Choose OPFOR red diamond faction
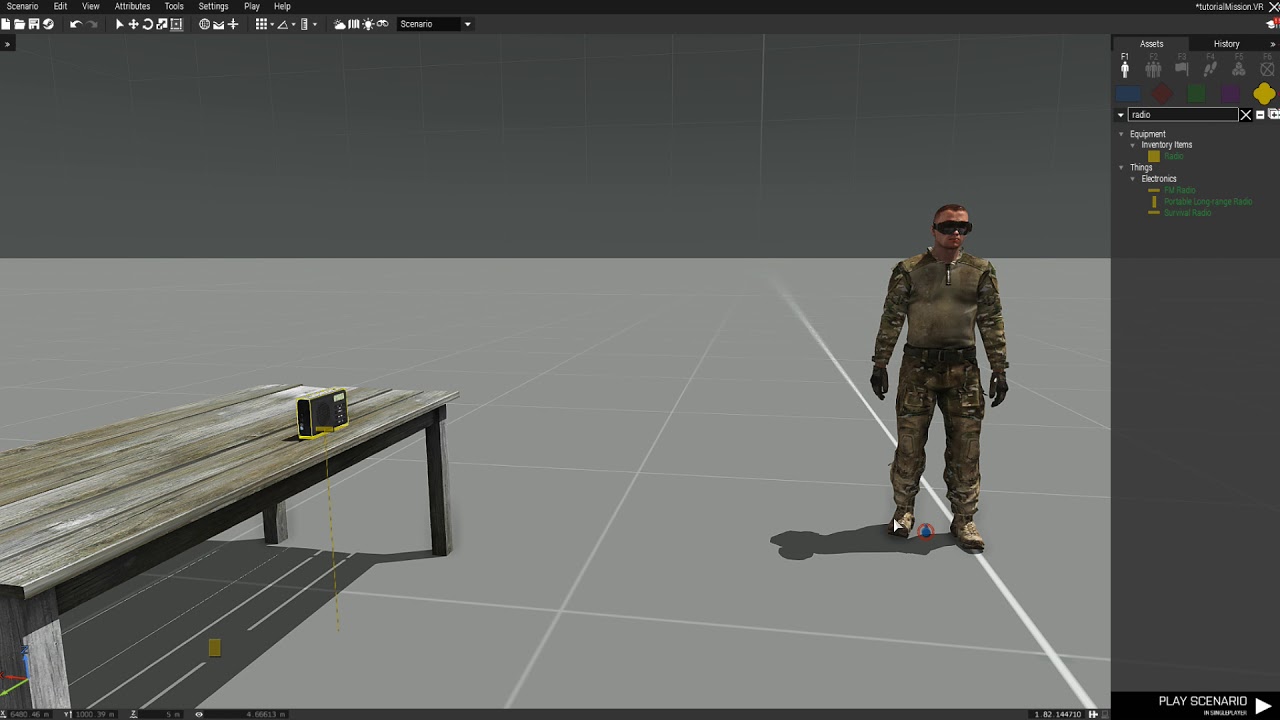The height and width of the screenshot is (720, 1280). tap(1162, 94)
